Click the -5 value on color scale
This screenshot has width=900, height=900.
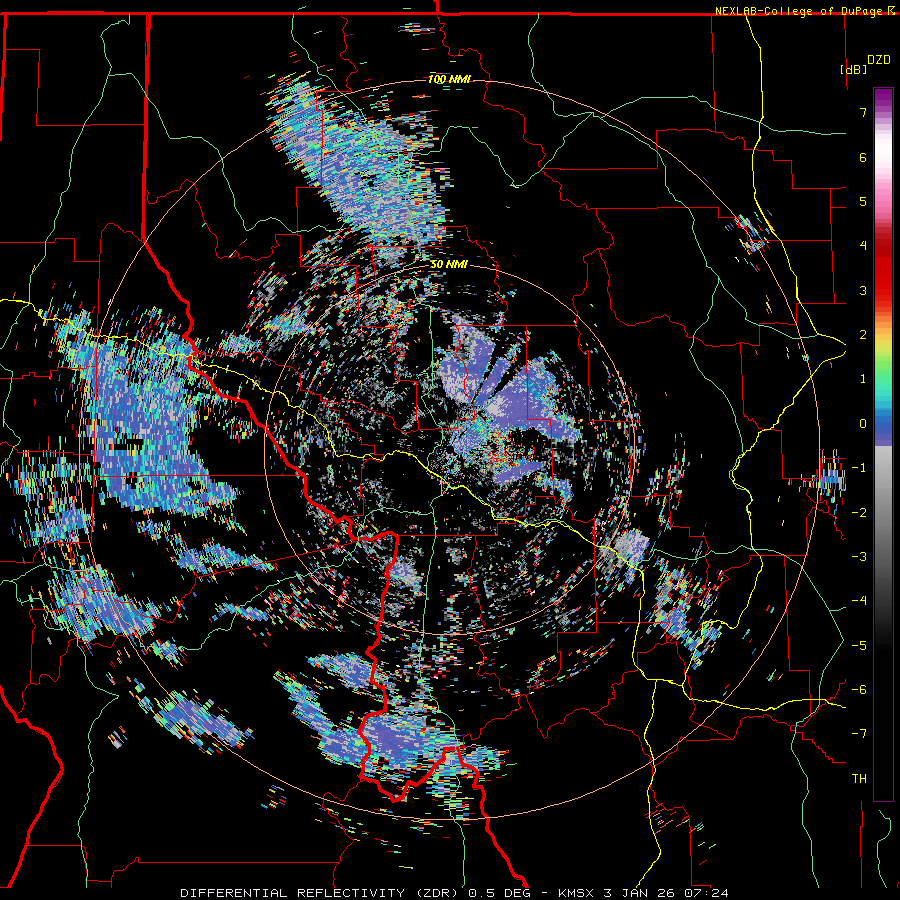[x=859, y=646]
